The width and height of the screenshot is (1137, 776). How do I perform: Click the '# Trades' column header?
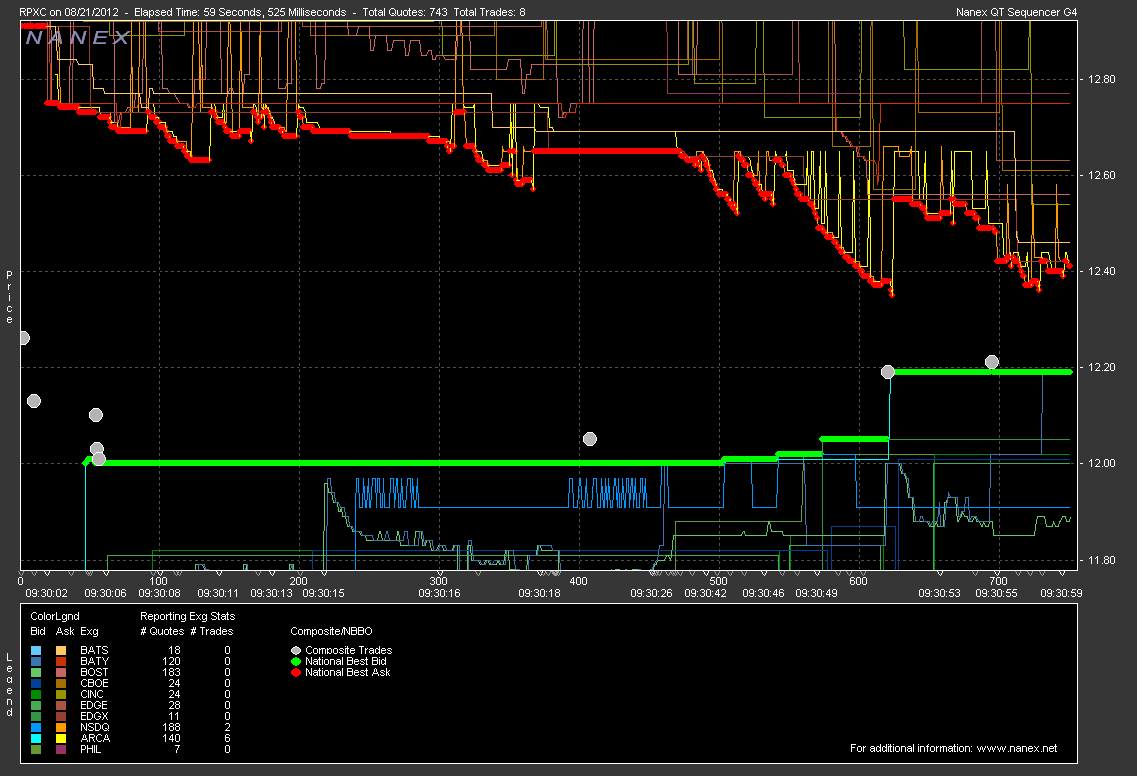(x=212, y=631)
